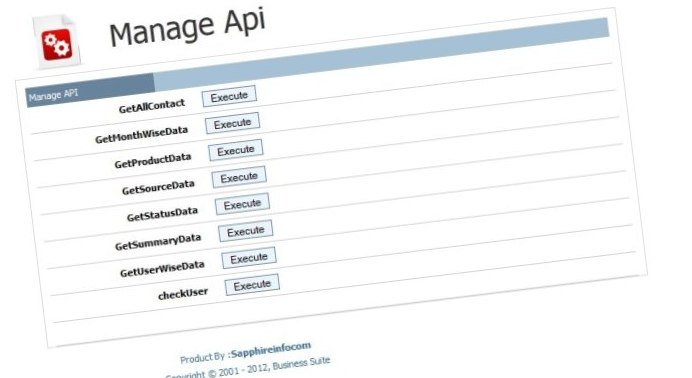Run Execute for checkUser
The width and height of the screenshot is (692, 378).
(252, 285)
